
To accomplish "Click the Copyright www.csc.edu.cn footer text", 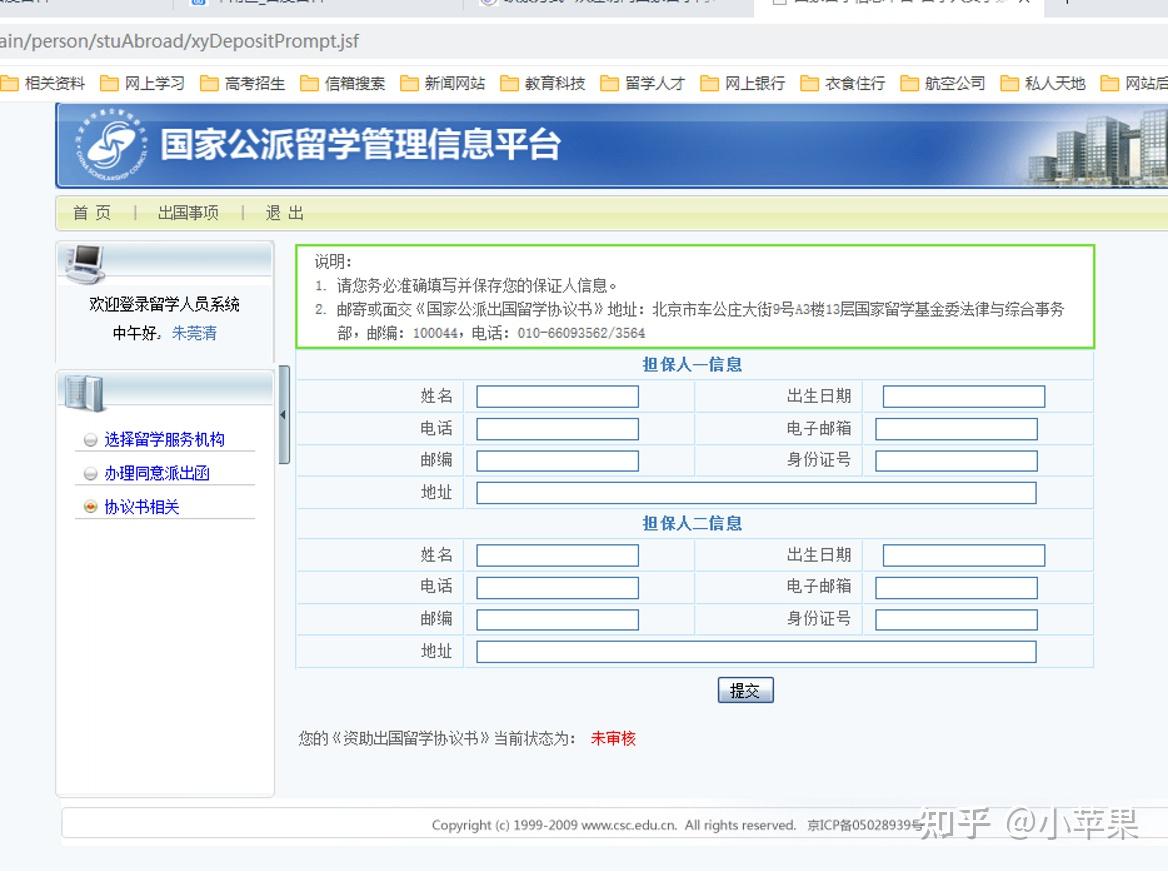I will click(x=613, y=825).
